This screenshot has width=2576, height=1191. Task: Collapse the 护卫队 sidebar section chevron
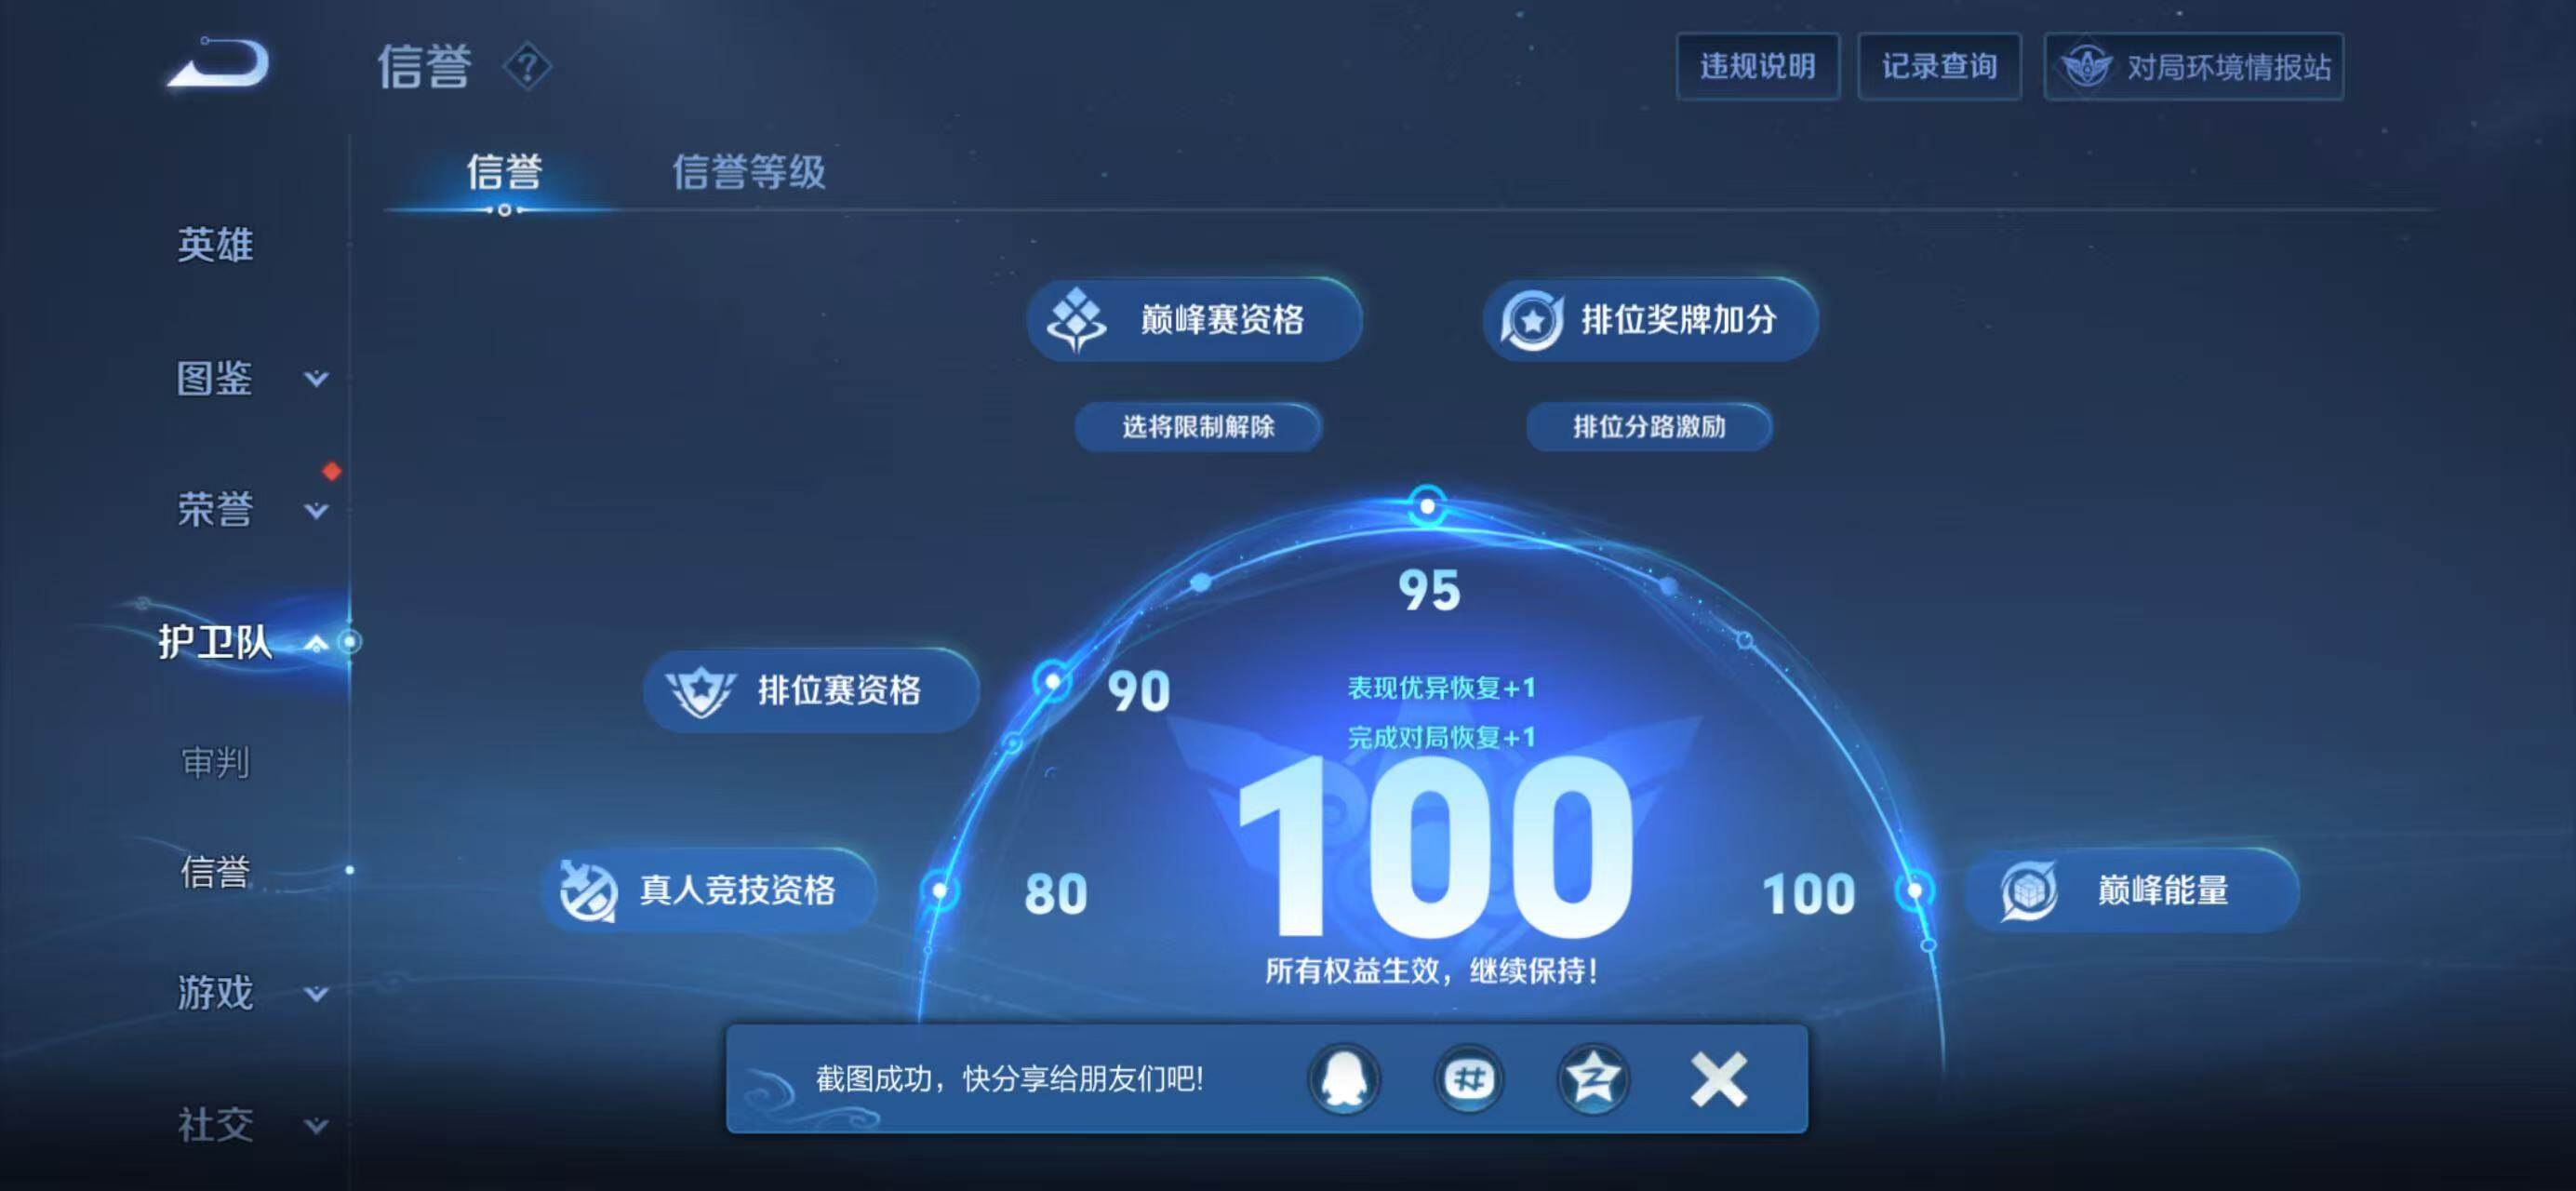pyautogui.click(x=316, y=642)
